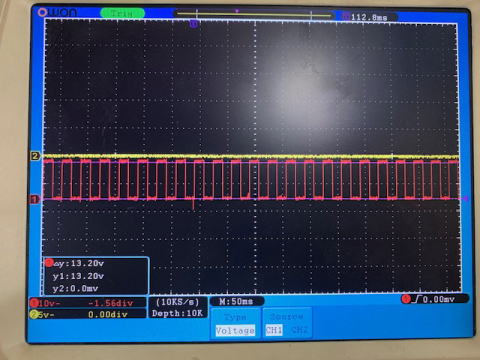This screenshot has width=480, height=360.
Task: Click the trigger level arrow on right edge
Action: tap(465, 199)
